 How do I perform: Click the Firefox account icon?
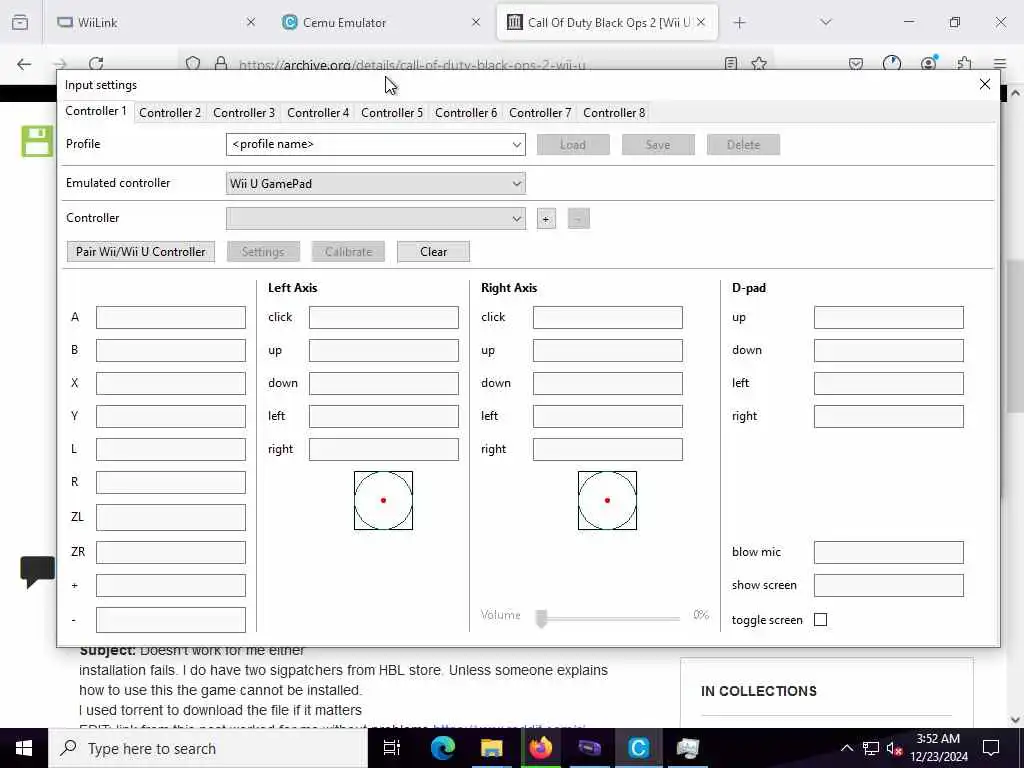[928, 64]
